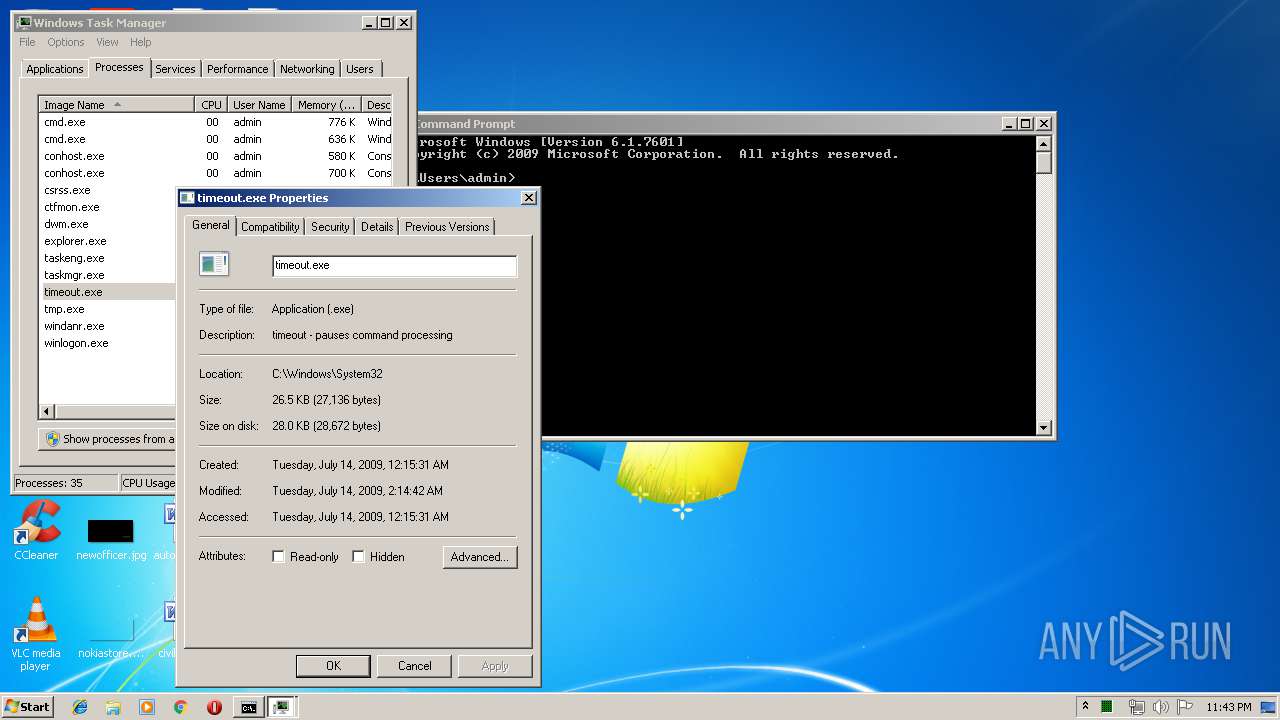Open Advanced attributes button
This screenshot has width=1280, height=720.
point(480,557)
